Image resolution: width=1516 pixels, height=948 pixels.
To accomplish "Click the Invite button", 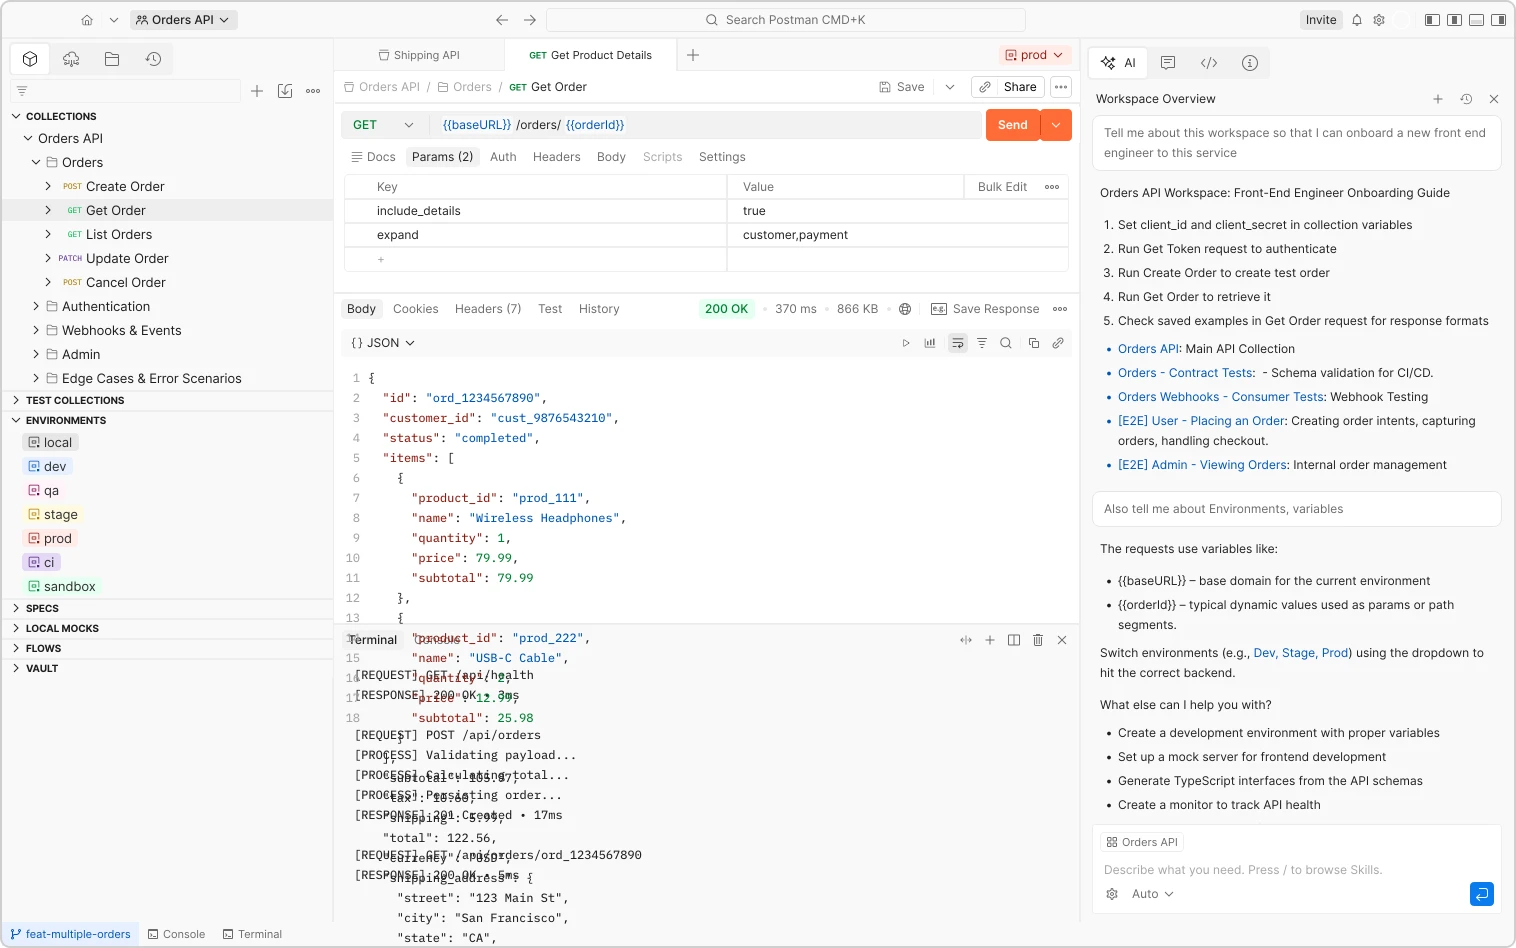I will (x=1321, y=20).
